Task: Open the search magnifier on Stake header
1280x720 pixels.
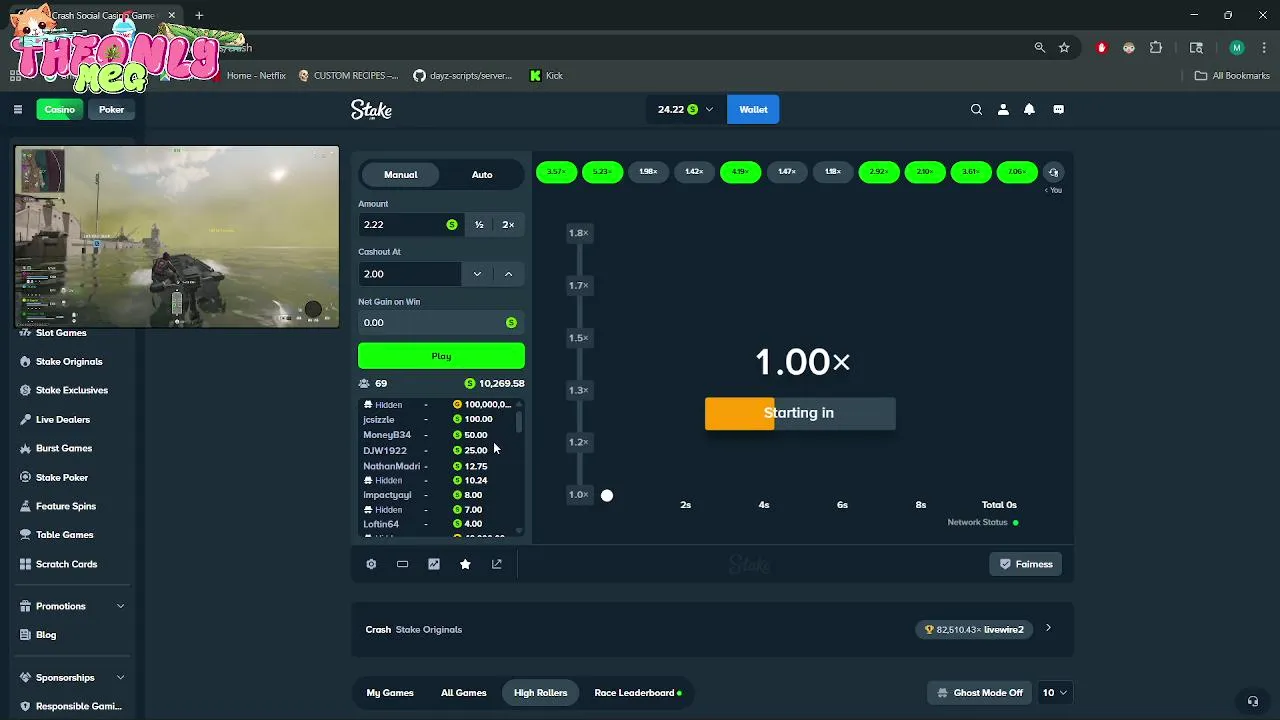Action: coord(976,110)
